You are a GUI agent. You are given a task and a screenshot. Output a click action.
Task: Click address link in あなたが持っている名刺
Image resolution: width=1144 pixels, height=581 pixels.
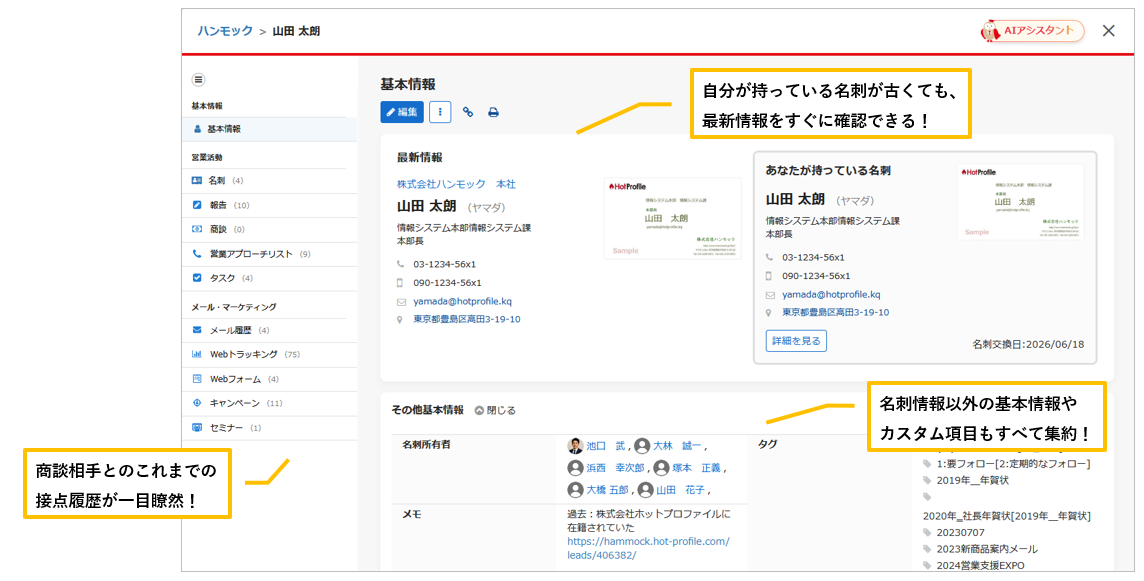tap(835, 312)
